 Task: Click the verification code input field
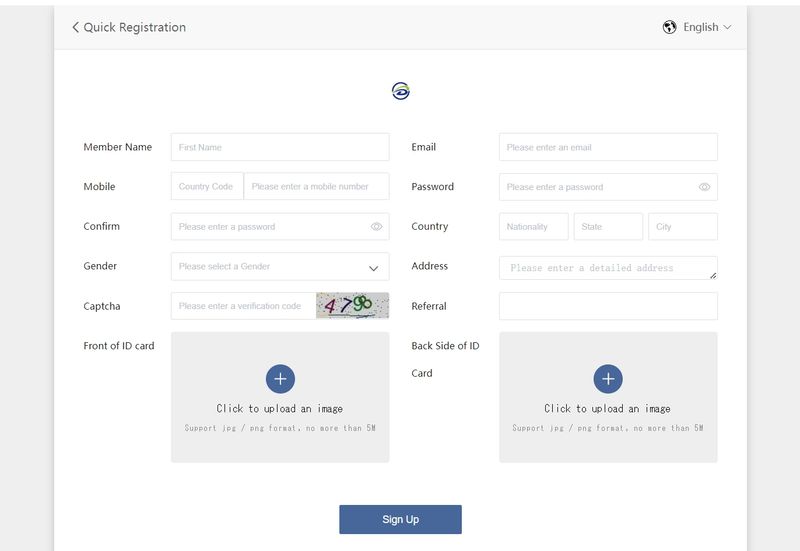pos(243,306)
